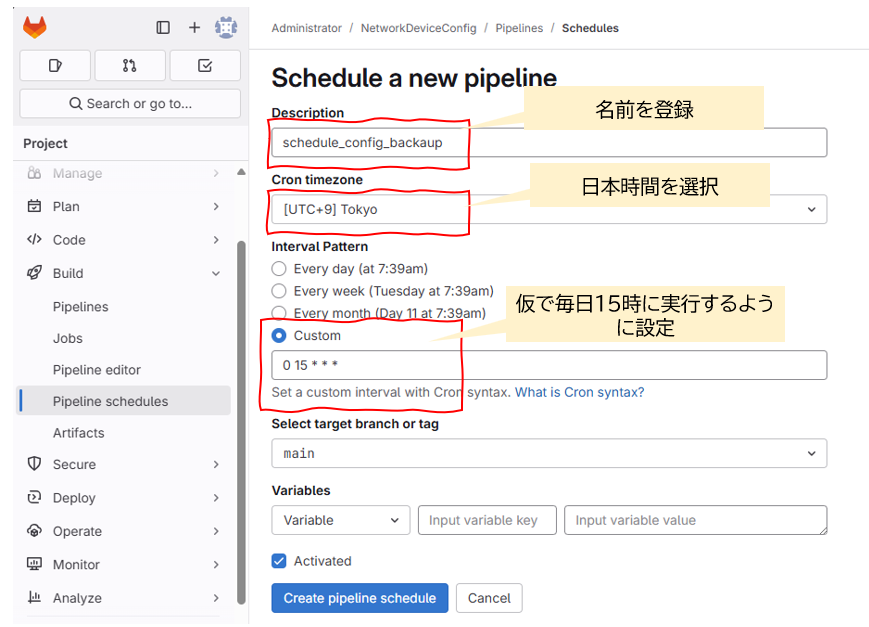Image resolution: width=869 pixels, height=627 pixels.
Task: Click Create pipeline schedule button
Action: [x=360, y=598]
